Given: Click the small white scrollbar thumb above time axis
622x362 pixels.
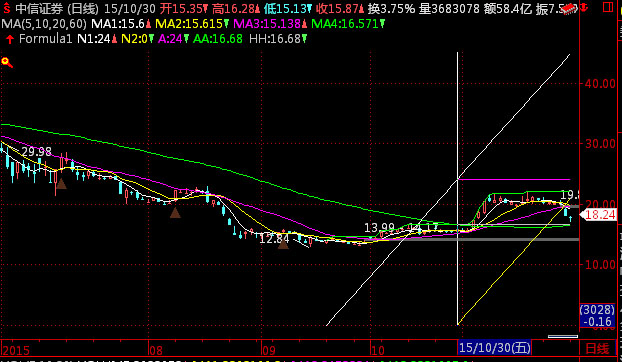Looking at the screenshot, I should coord(563,337).
